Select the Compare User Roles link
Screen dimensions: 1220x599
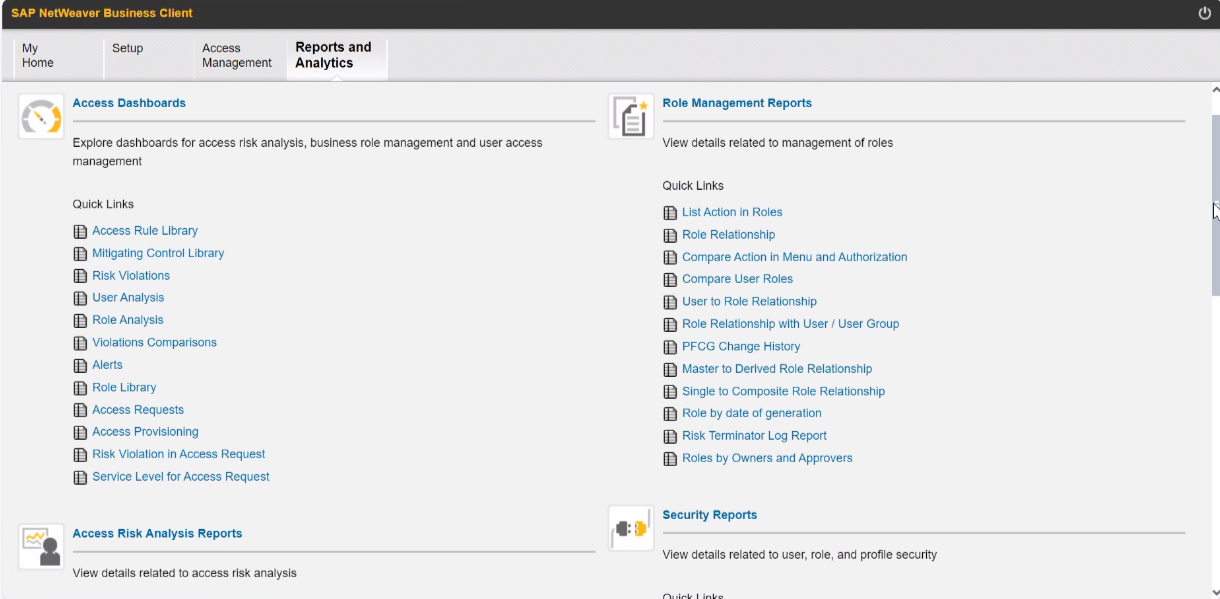pos(737,279)
